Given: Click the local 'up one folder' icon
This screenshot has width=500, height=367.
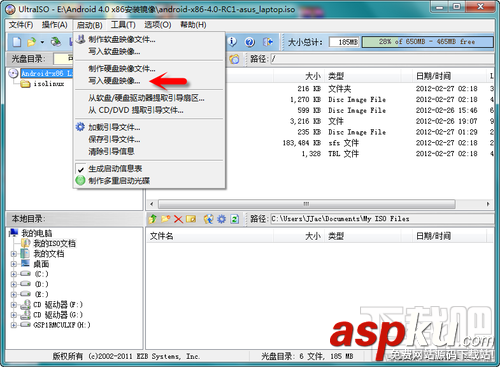Looking at the screenshot, I should click(x=153, y=219).
